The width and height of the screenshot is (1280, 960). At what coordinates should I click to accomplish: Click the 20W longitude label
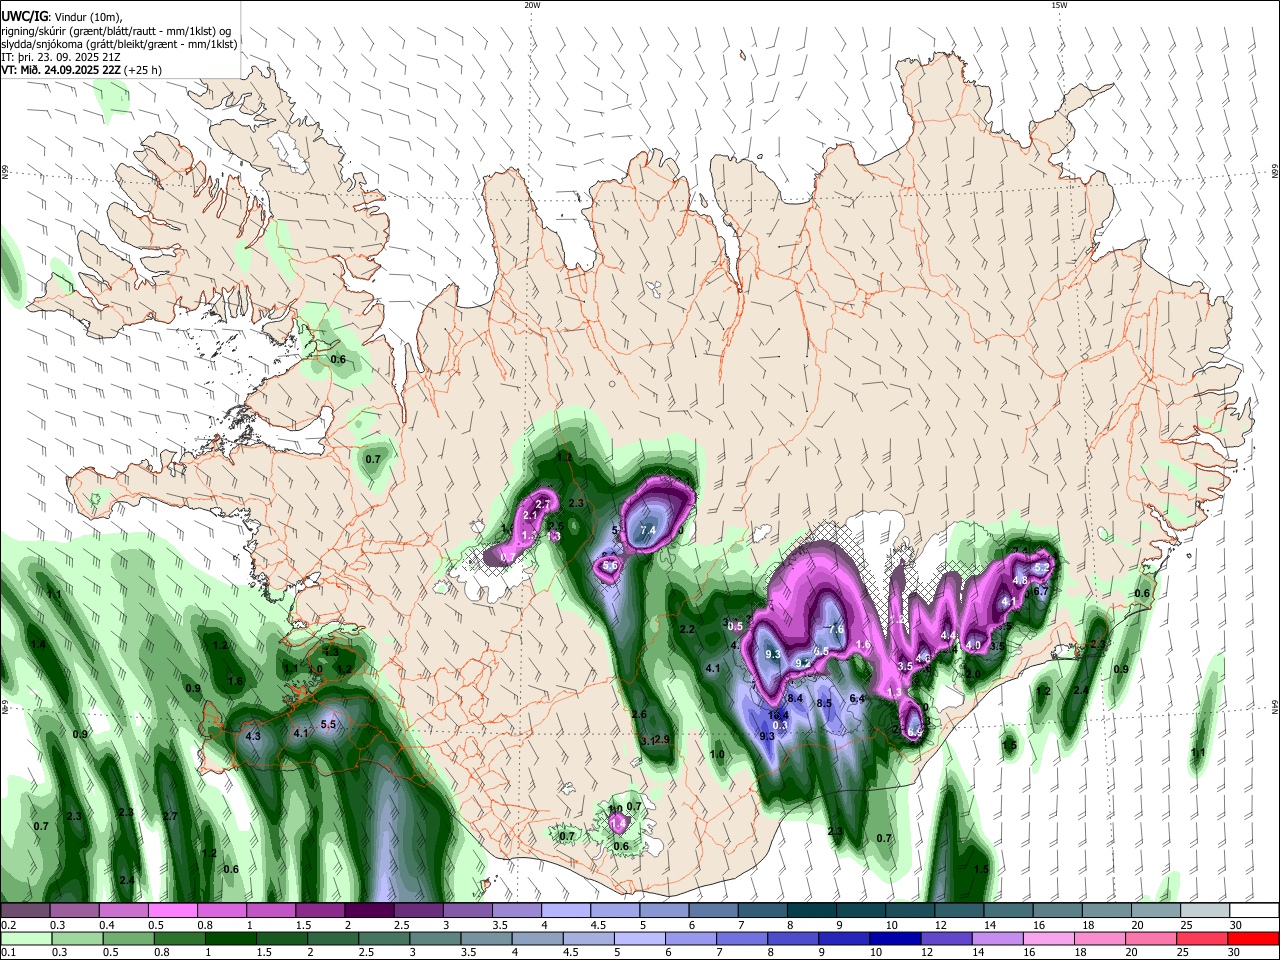coord(532,4)
